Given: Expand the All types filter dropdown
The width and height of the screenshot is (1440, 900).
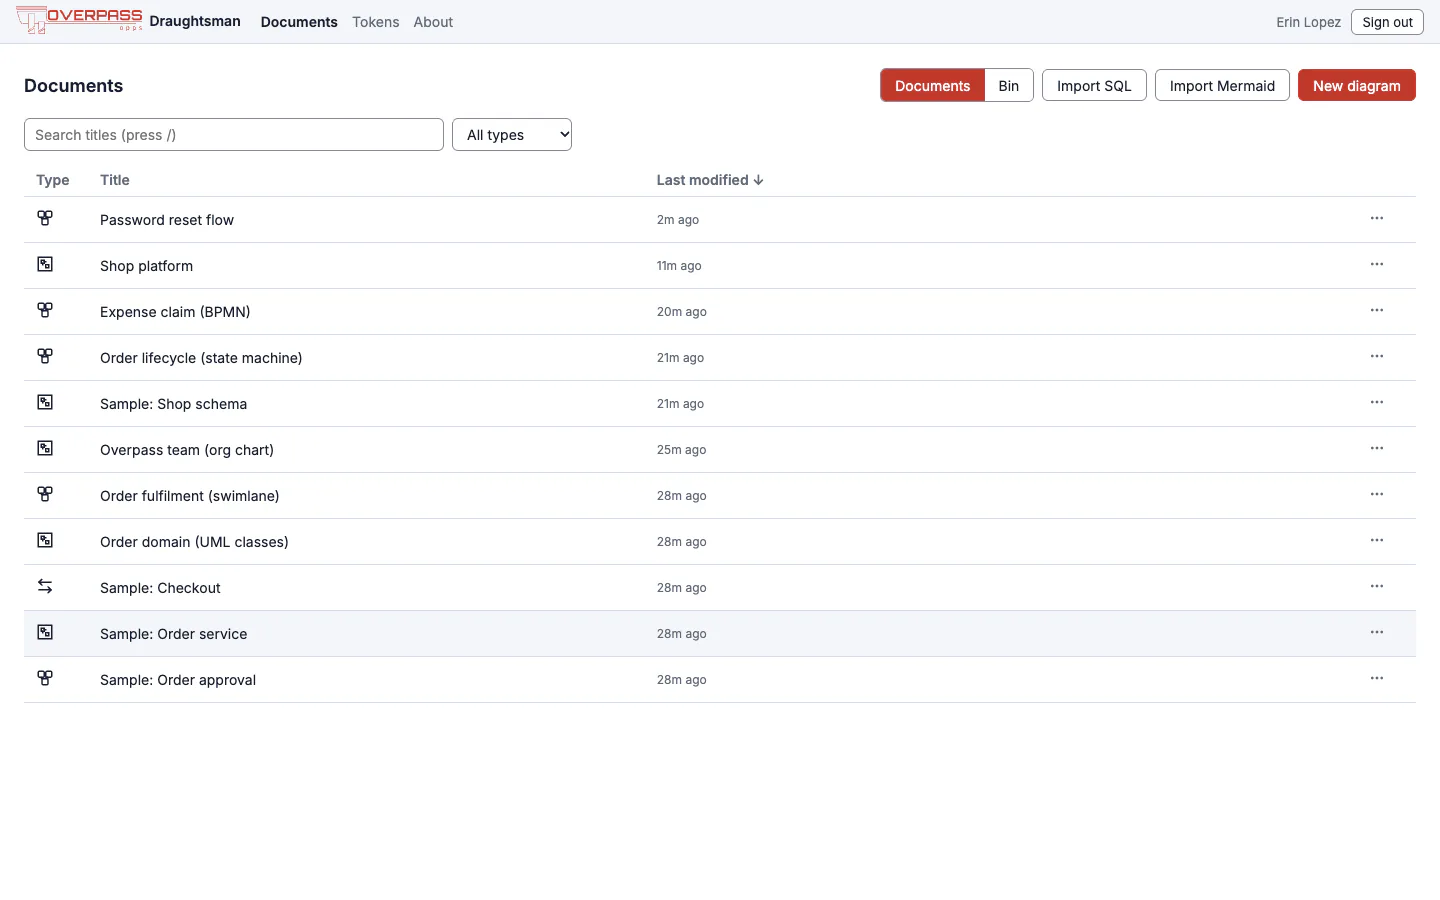Looking at the screenshot, I should pyautogui.click(x=512, y=135).
